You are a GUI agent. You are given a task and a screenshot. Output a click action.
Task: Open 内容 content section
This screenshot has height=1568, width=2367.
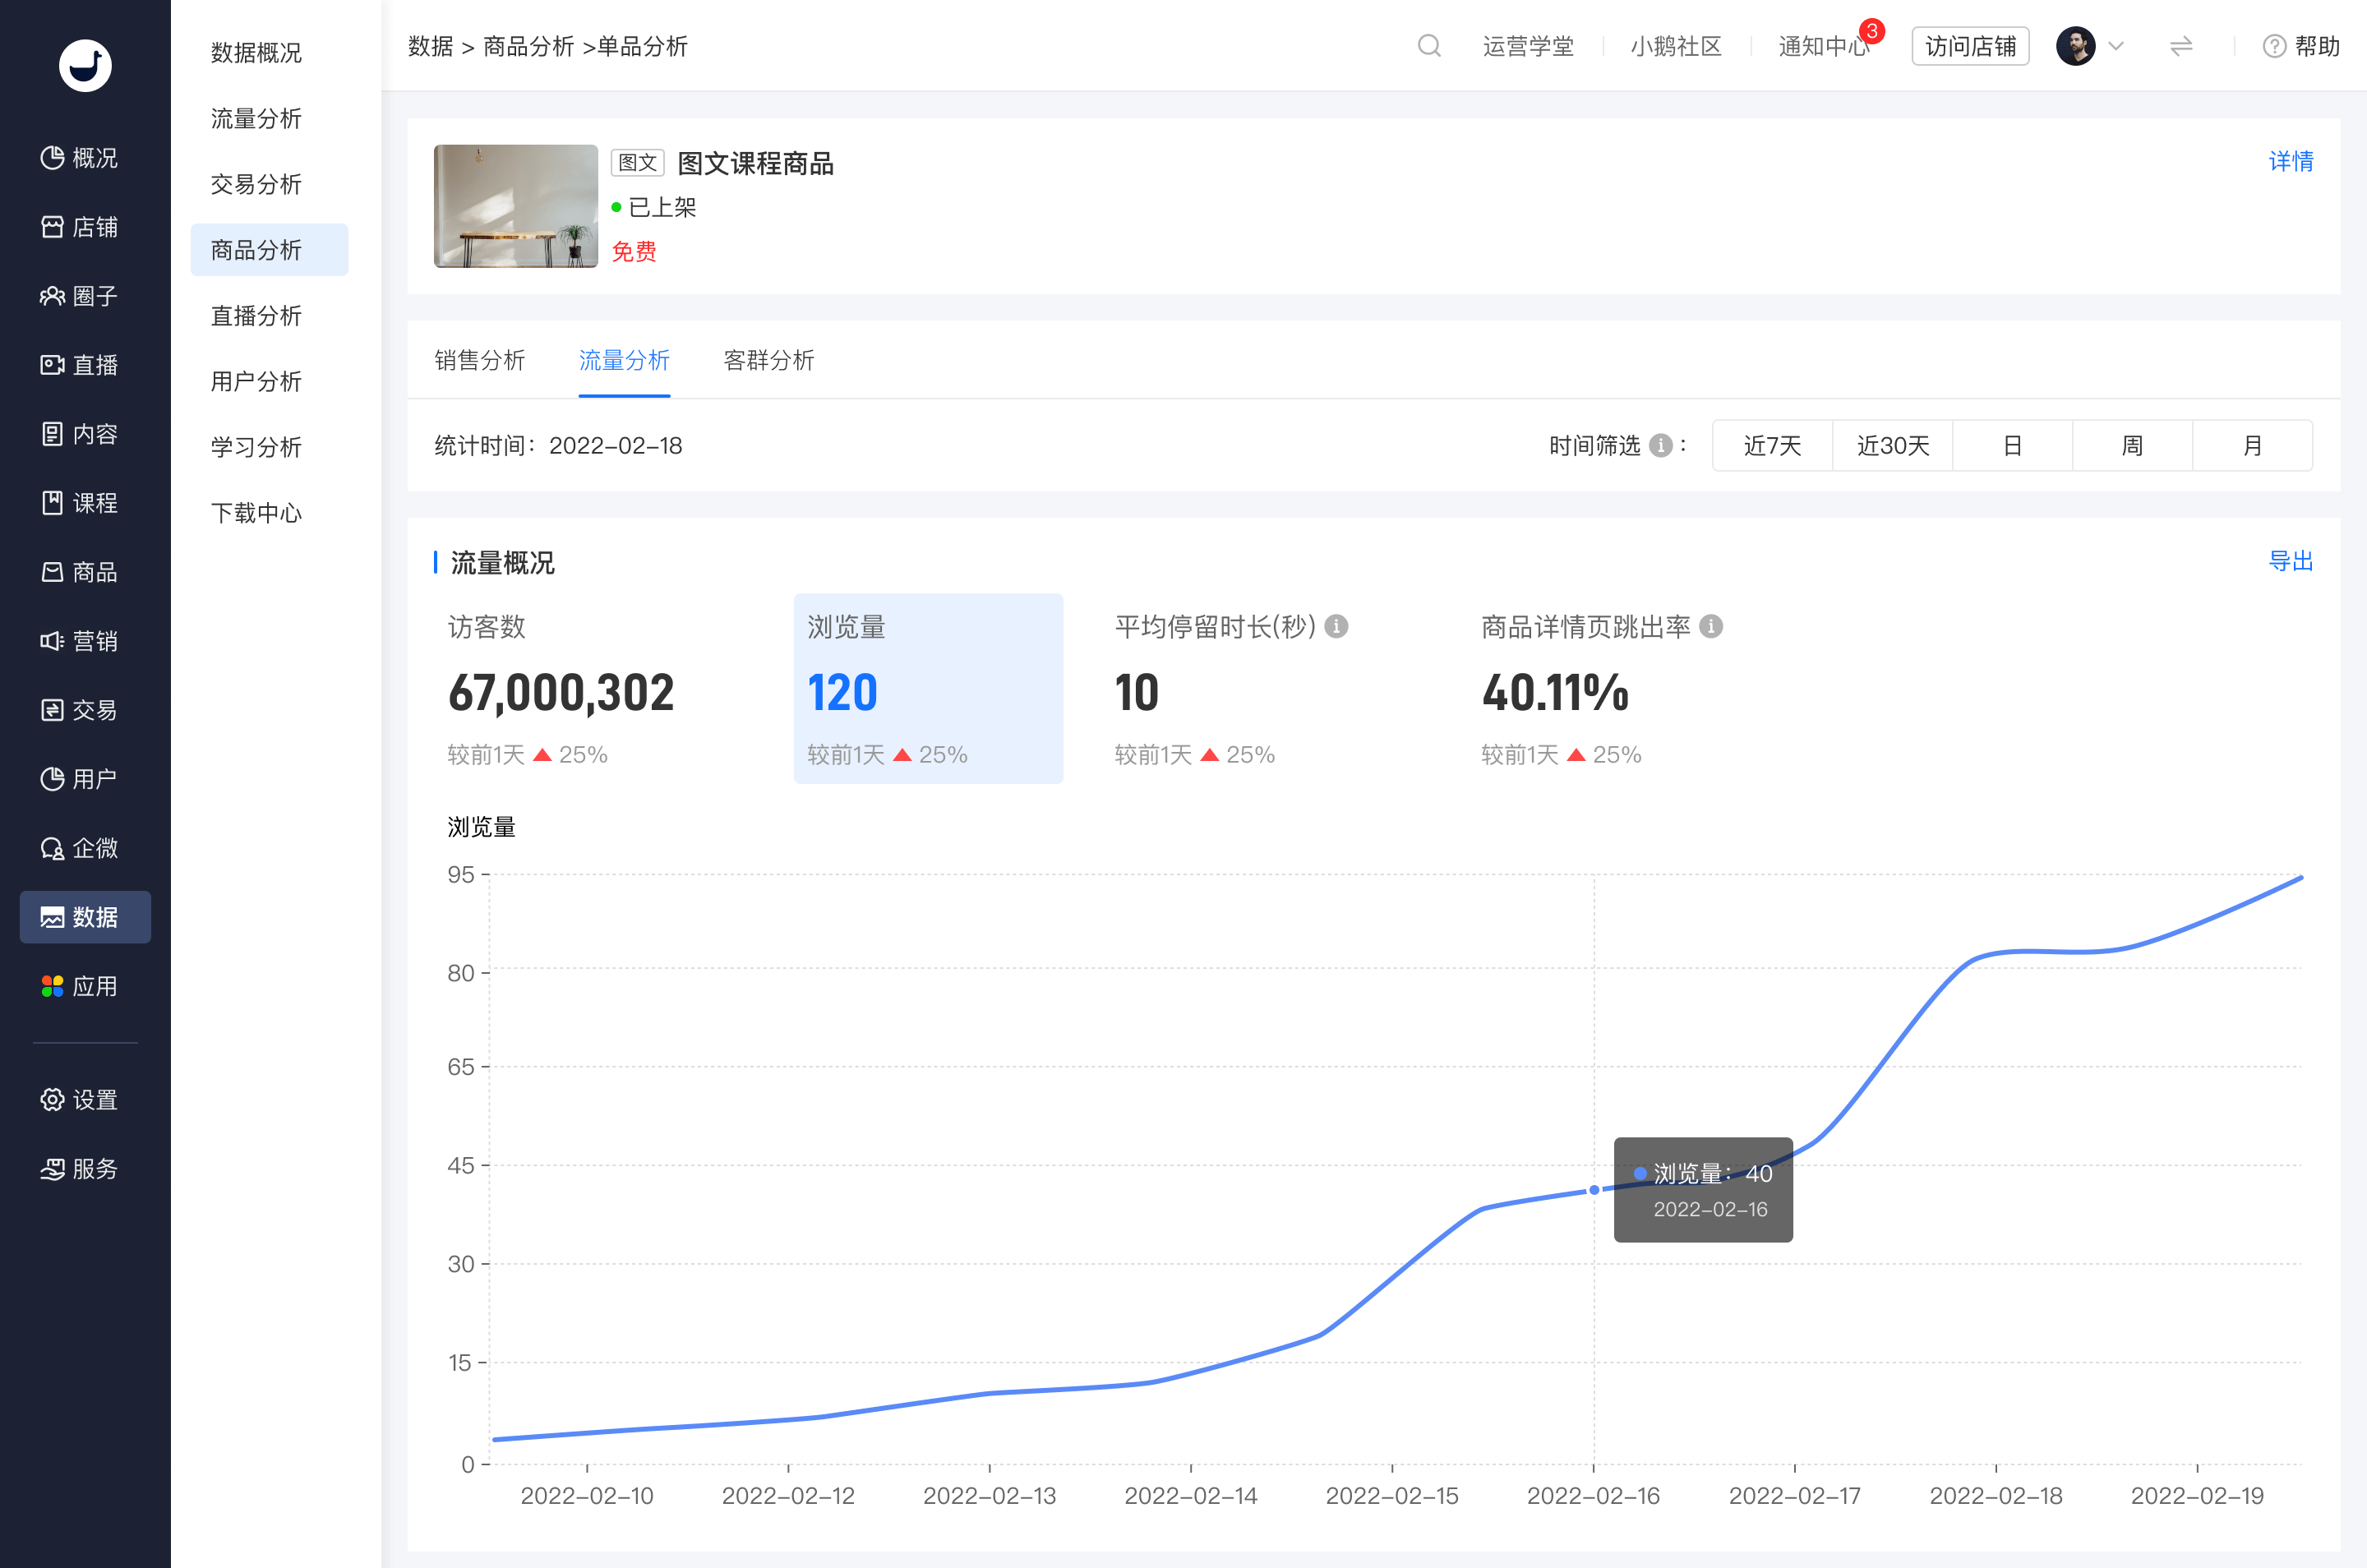click(x=80, y=434)
